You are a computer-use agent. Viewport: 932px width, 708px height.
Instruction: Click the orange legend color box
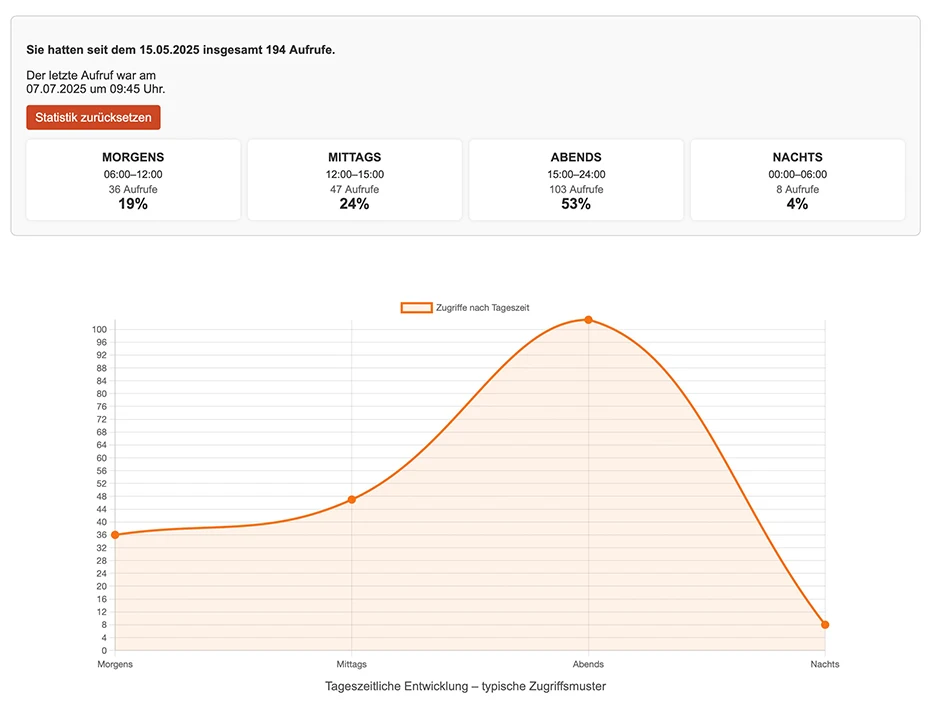(x=416, y=308)
